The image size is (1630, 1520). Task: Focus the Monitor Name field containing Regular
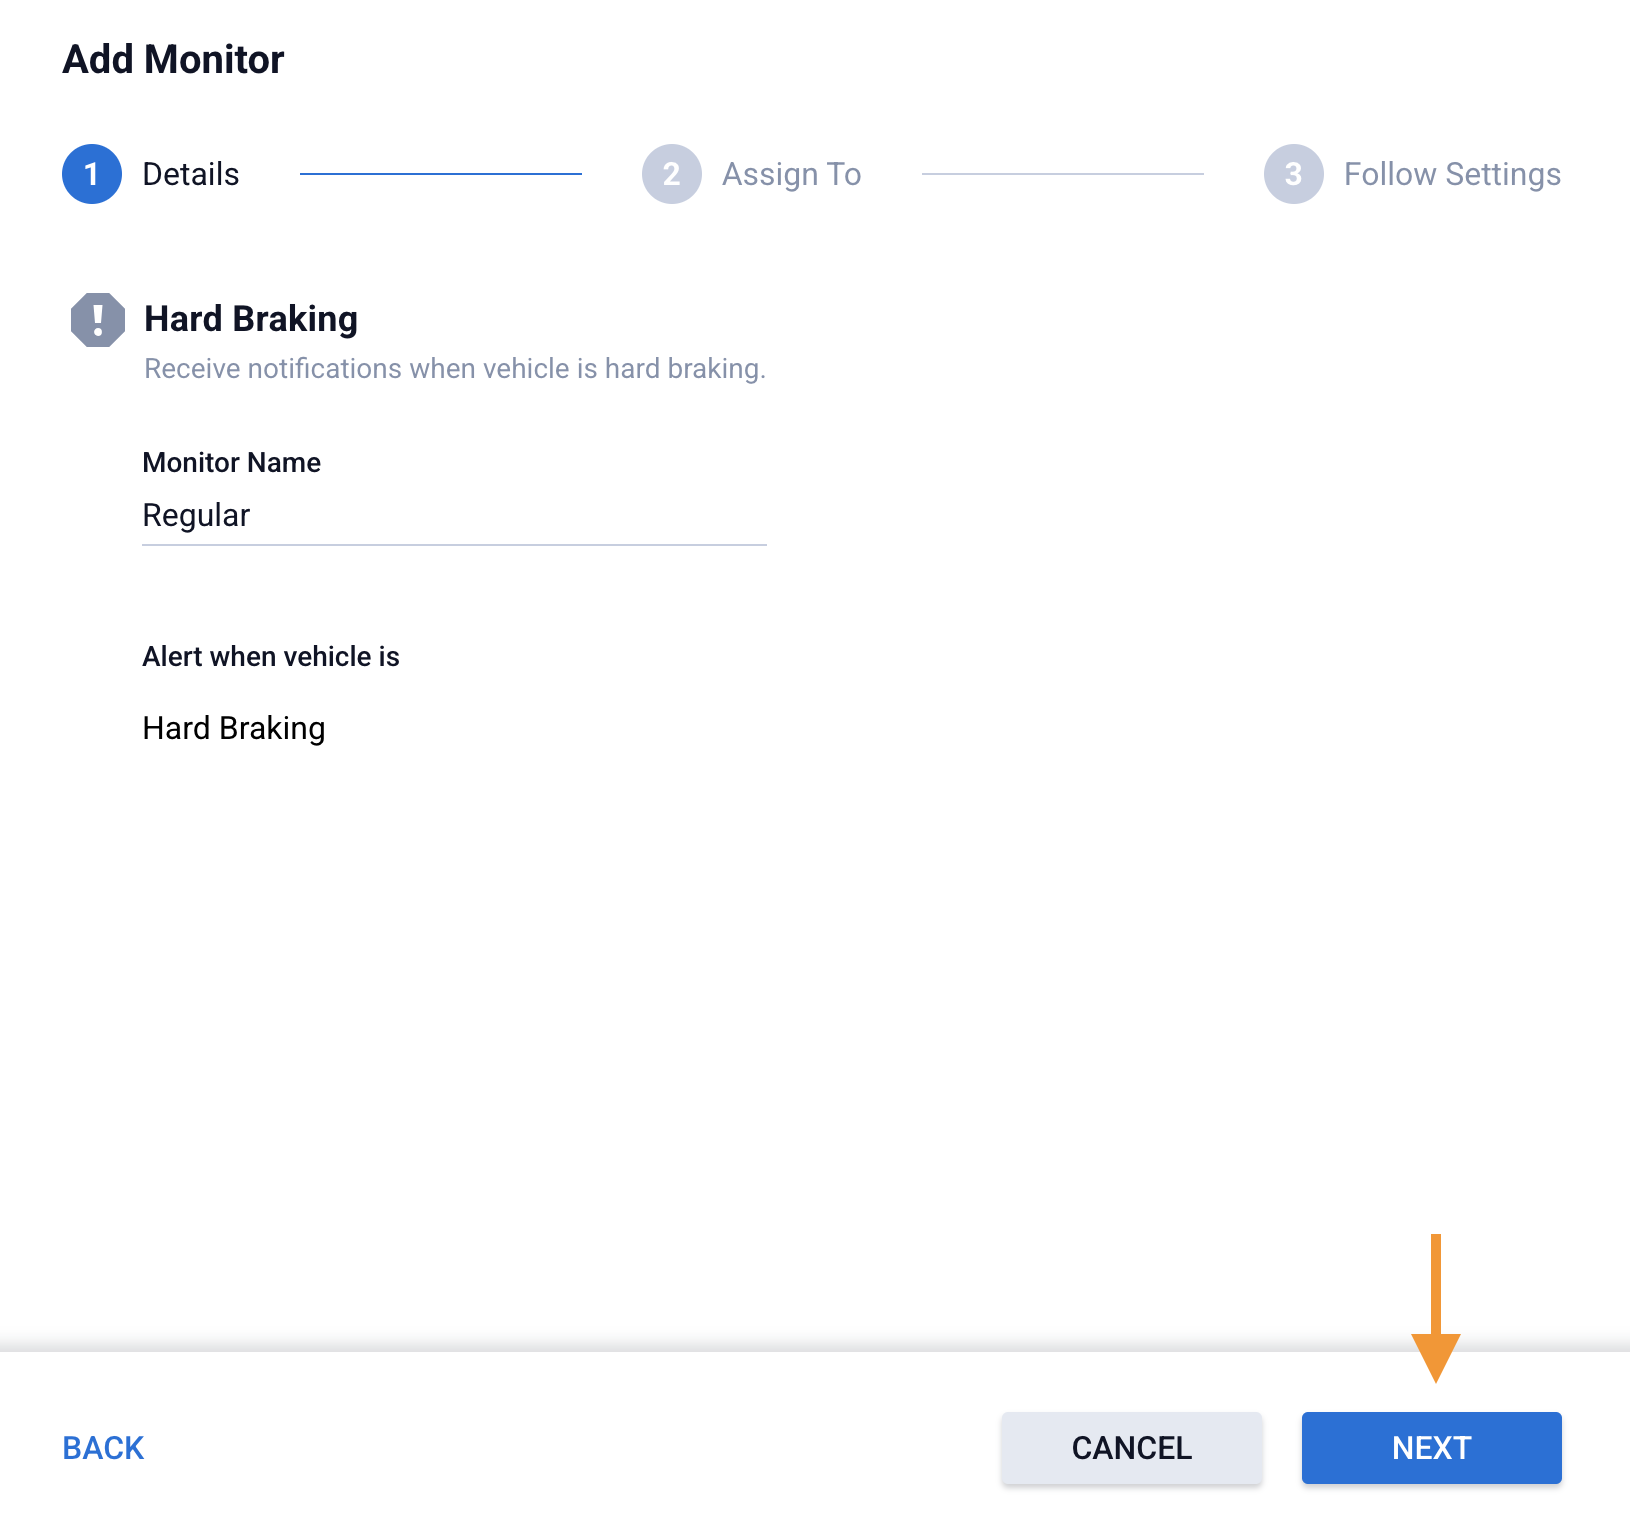[x=454, y=516]
